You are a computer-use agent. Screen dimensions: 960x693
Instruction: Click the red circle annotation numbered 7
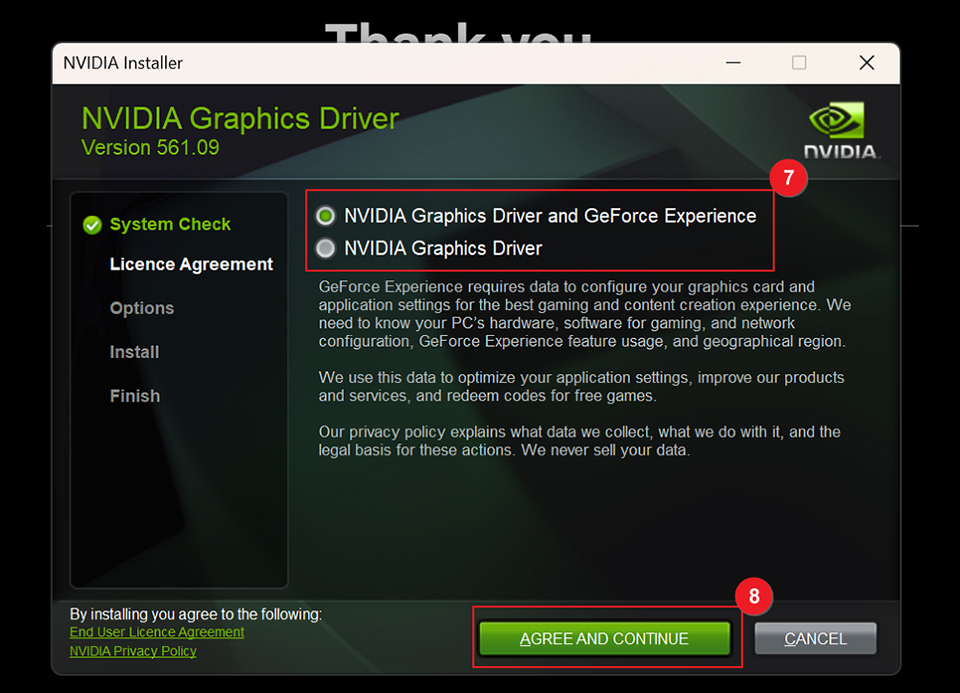click(789, 178)
